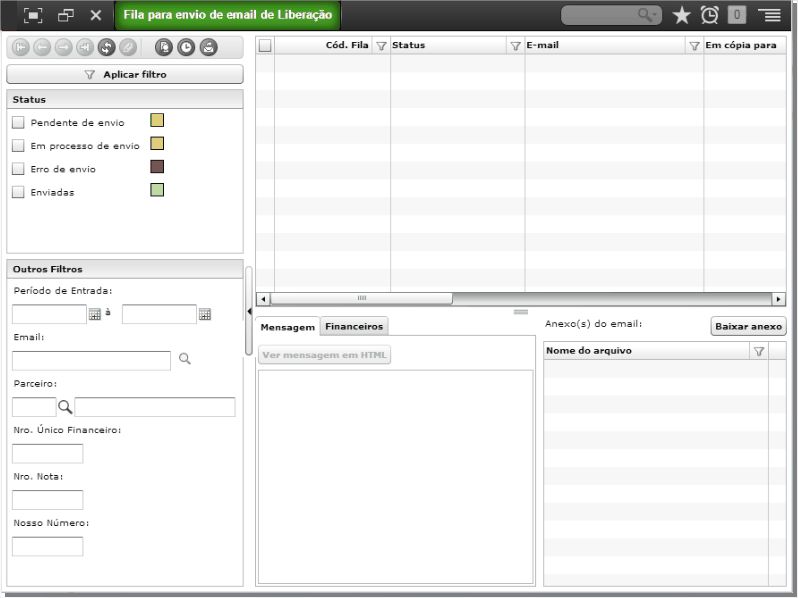Click the Aplicar filtro button

pos(125,74)
